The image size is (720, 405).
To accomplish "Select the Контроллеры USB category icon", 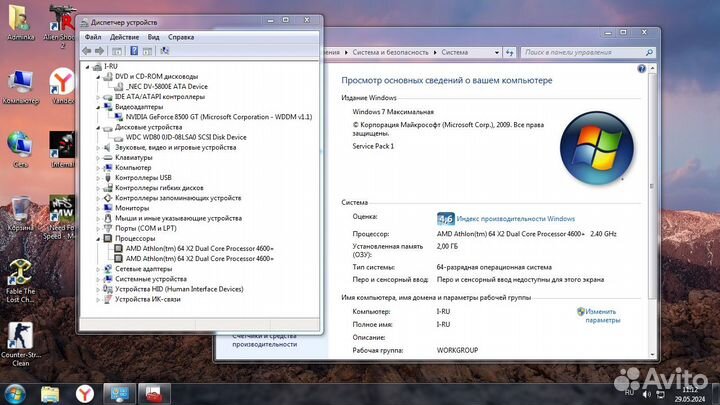I will coord(108,178).
